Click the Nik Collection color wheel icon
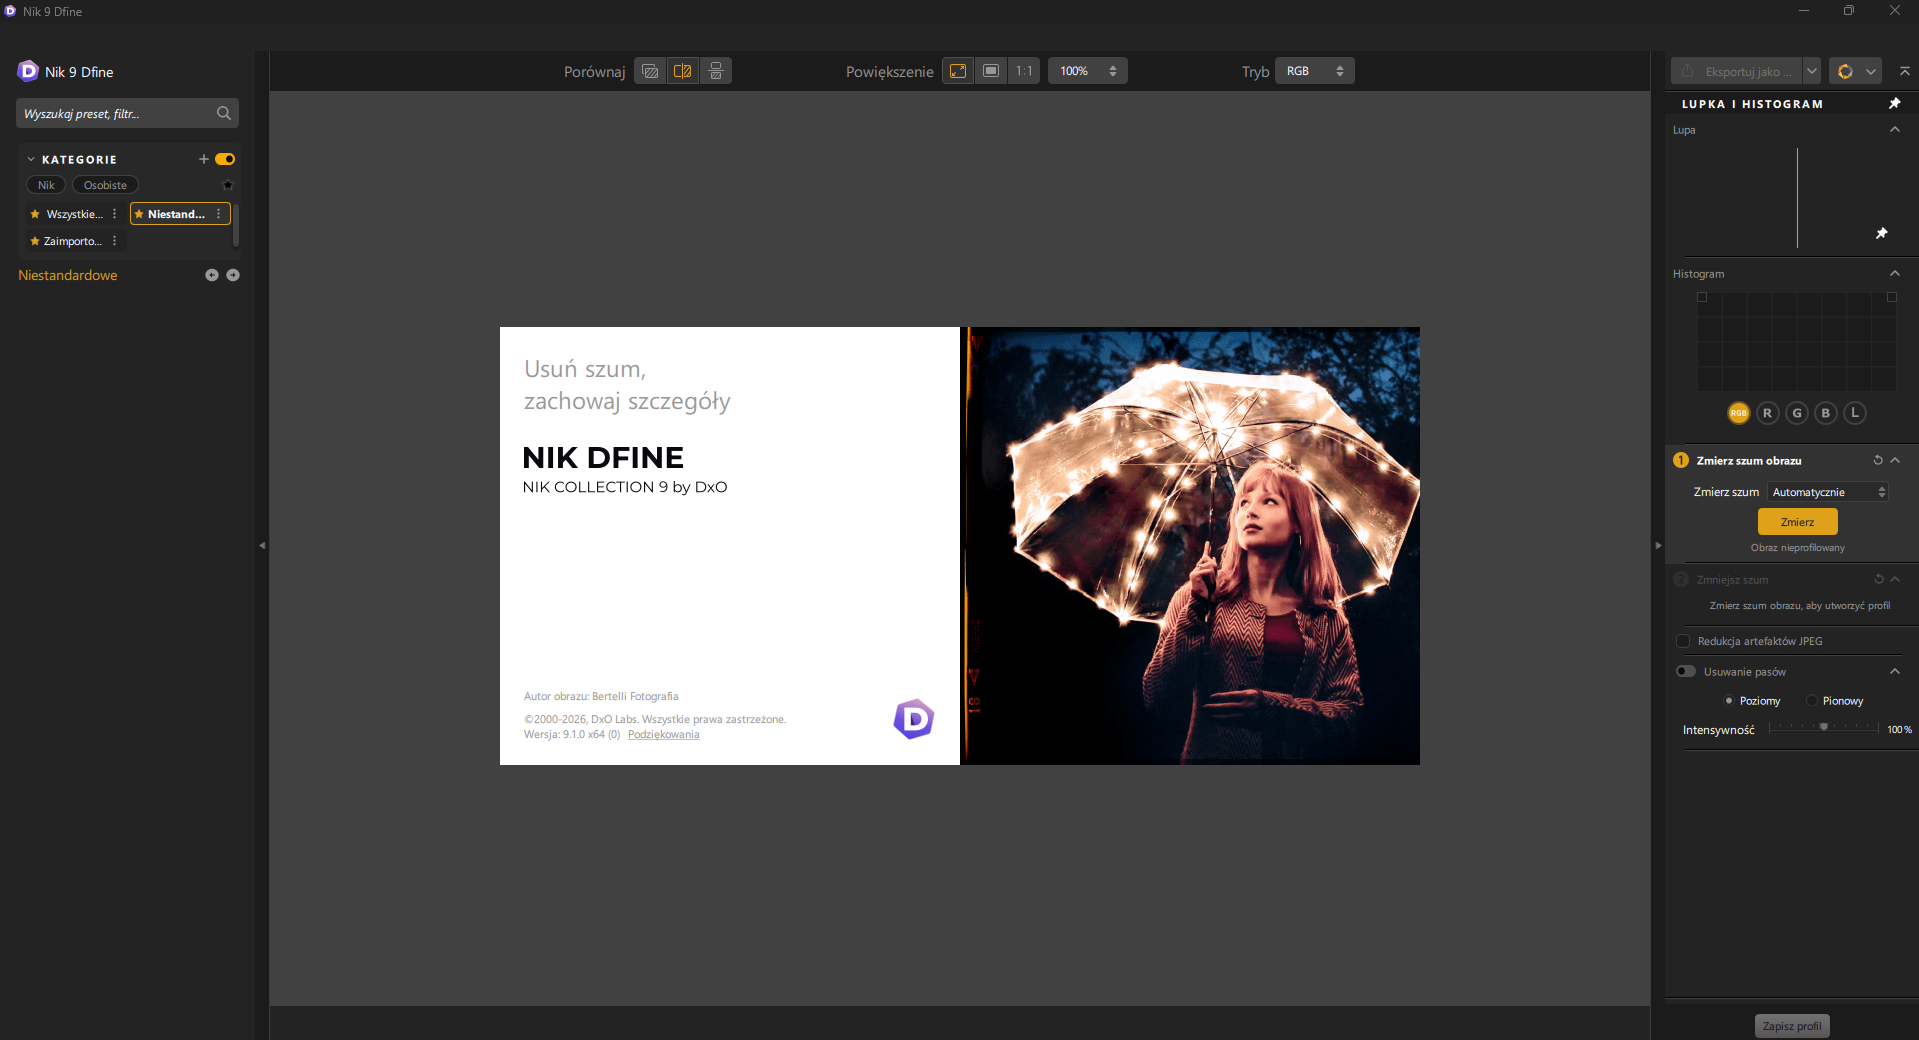 click(x=1845, y=71)
